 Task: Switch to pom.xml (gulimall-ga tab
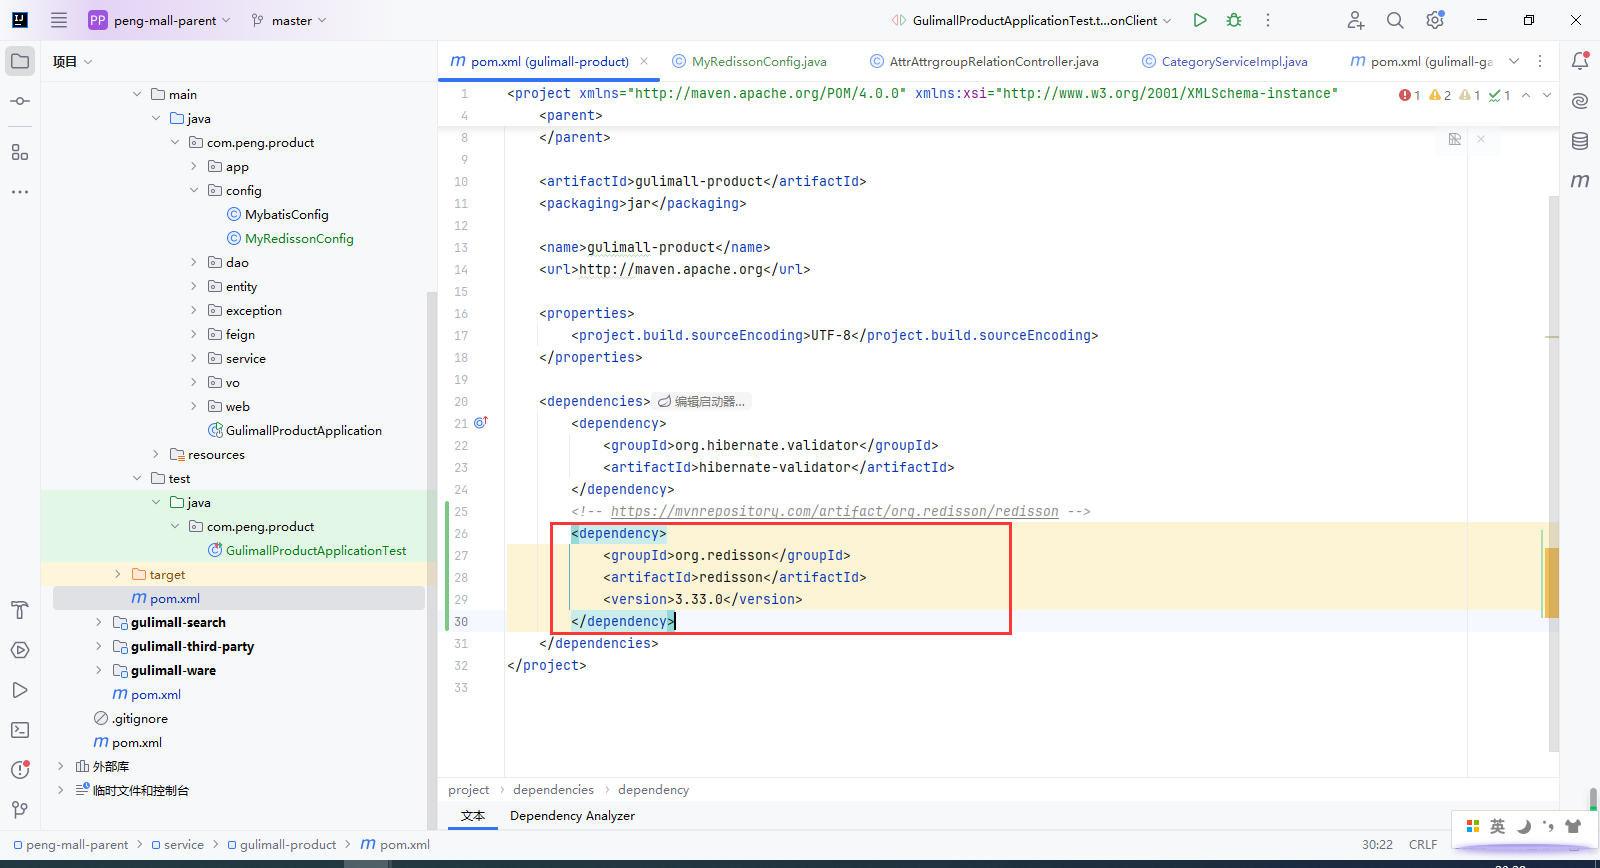click(x=1422, y=61)
